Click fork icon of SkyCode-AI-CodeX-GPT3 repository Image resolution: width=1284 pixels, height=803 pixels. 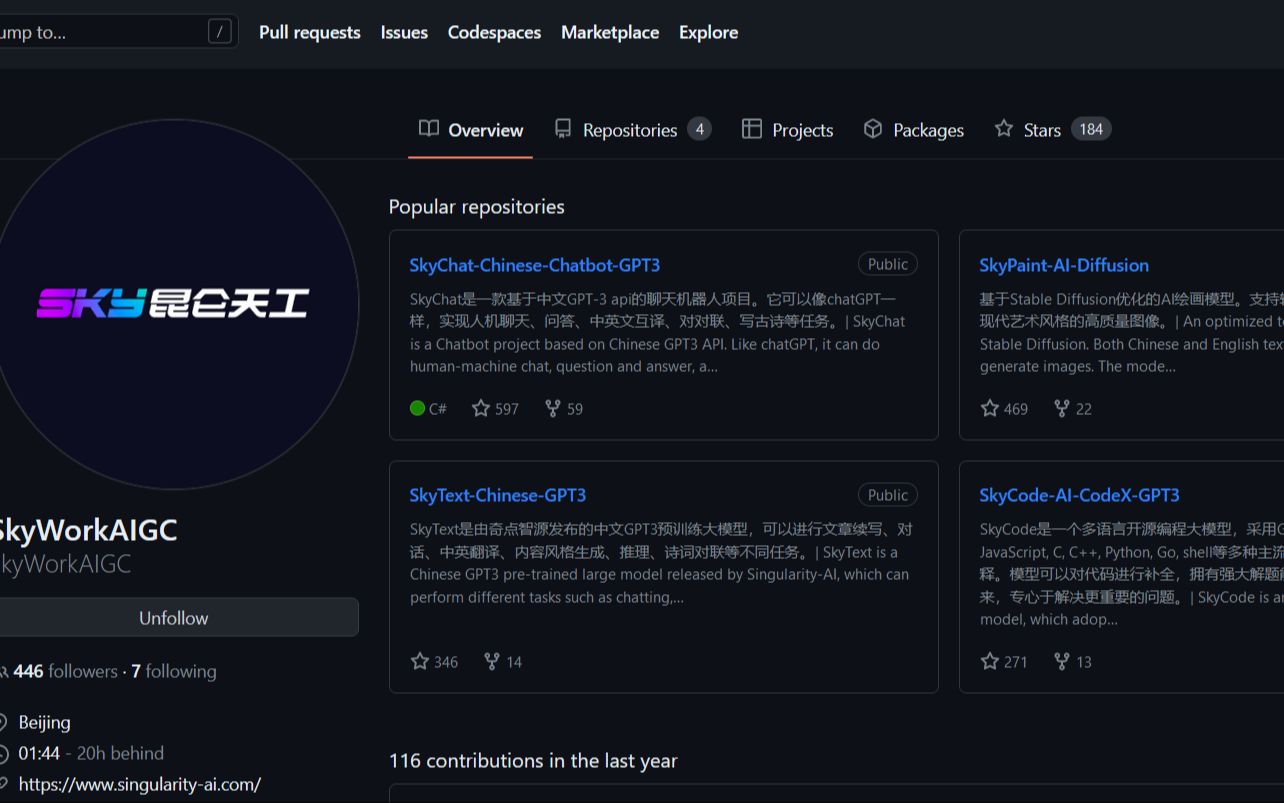coord(1061,661)
